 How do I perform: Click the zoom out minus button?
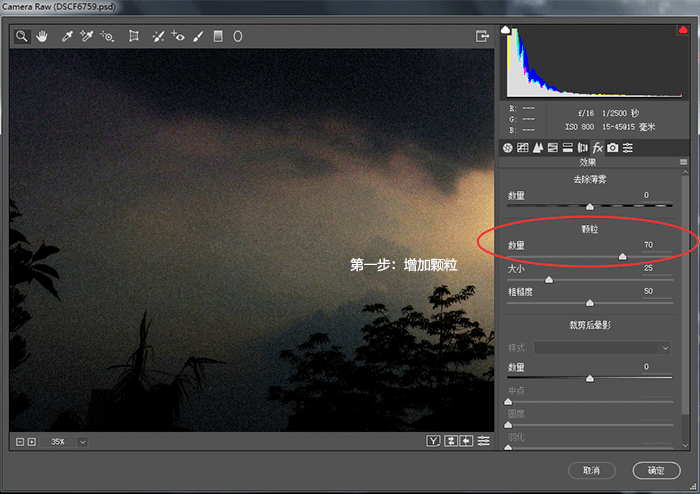(20, 442)
